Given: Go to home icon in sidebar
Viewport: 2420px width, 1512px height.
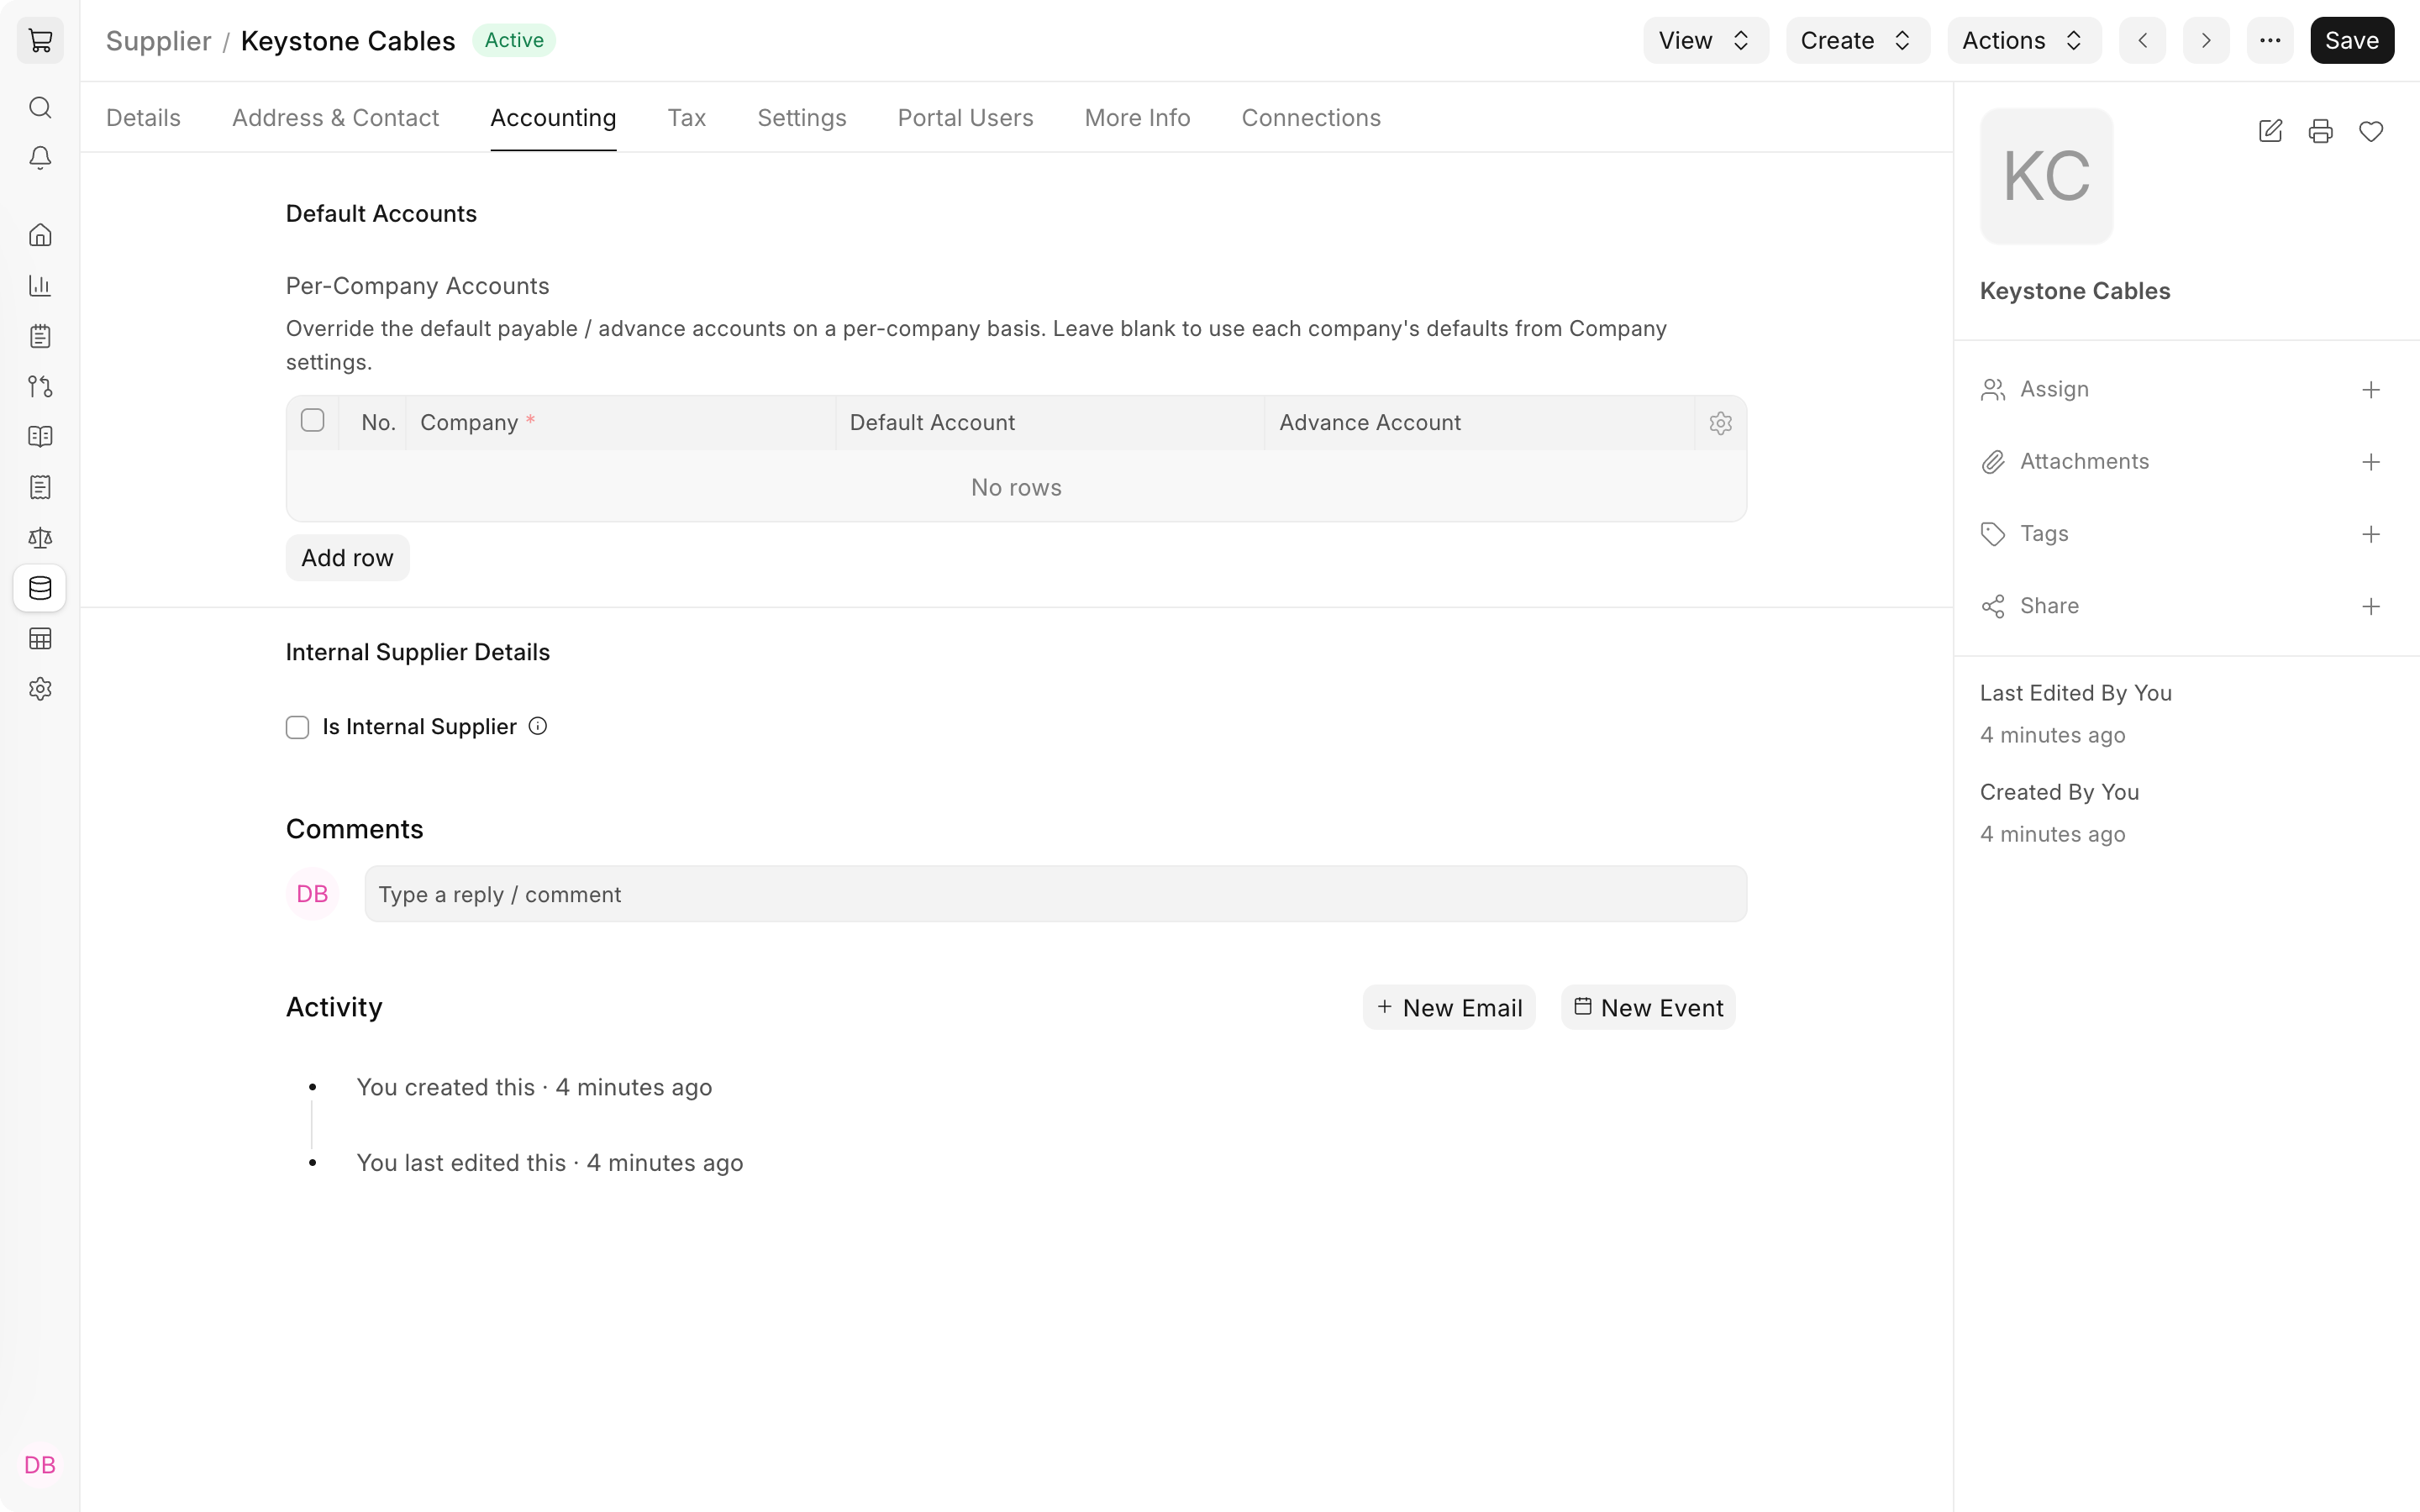Looking at the screenshot, I should pos(40,235).
